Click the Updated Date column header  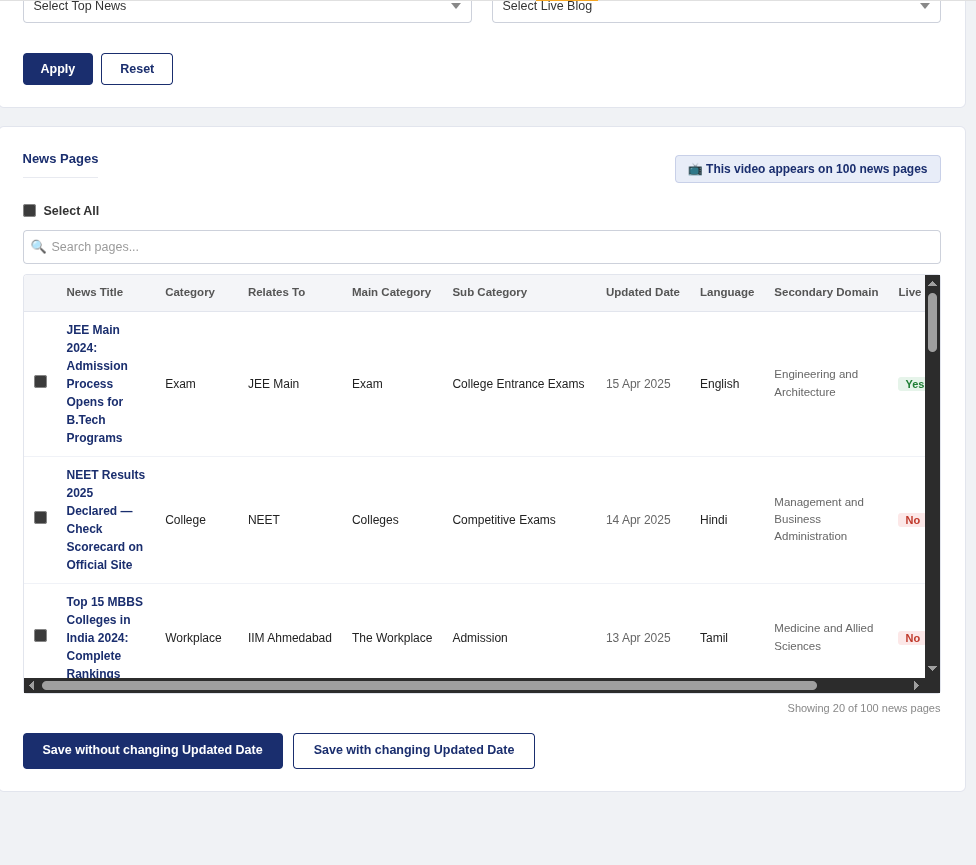point(642,292)
